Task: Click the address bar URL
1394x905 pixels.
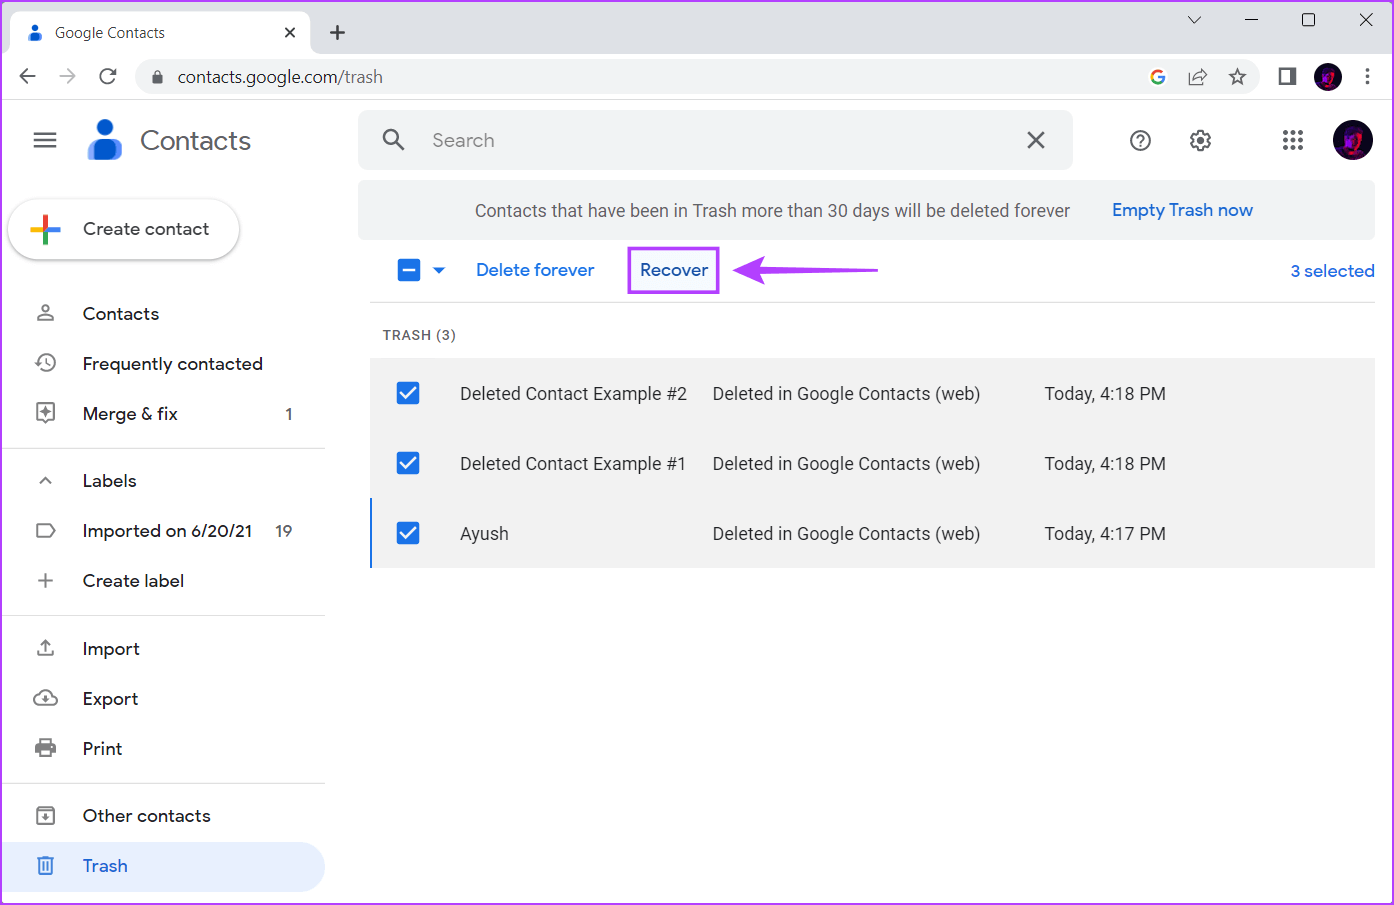Action: coord(280,77)
